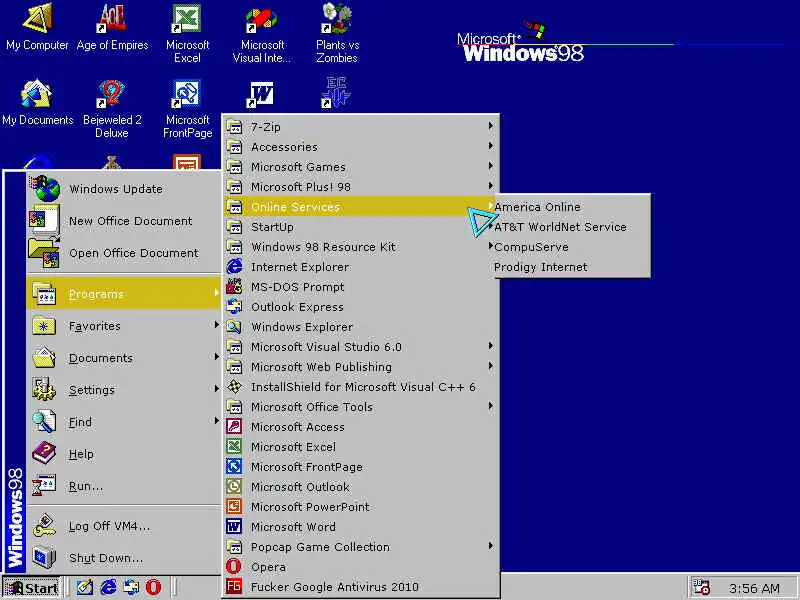Select Online Services folder in Programs
Viewport: 800px width, 600px height.
pyautogui.click(x=360, y=206)
